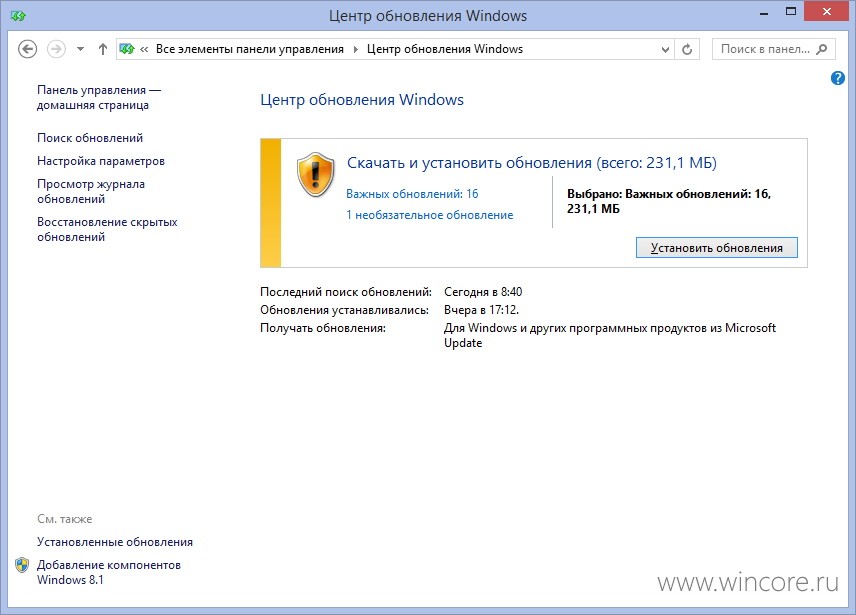This screenshot has width=856, height=615.
Task: Refresh the Windows Update page
Action: (x=687, y=50)
